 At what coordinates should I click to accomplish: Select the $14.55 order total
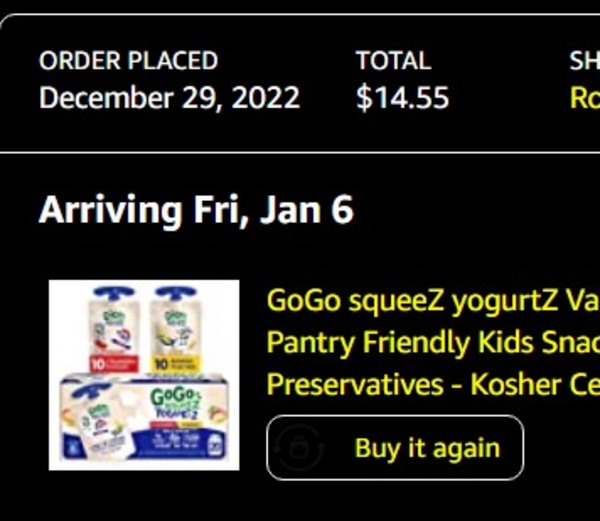pyautogui.click(x=402, y=98)
